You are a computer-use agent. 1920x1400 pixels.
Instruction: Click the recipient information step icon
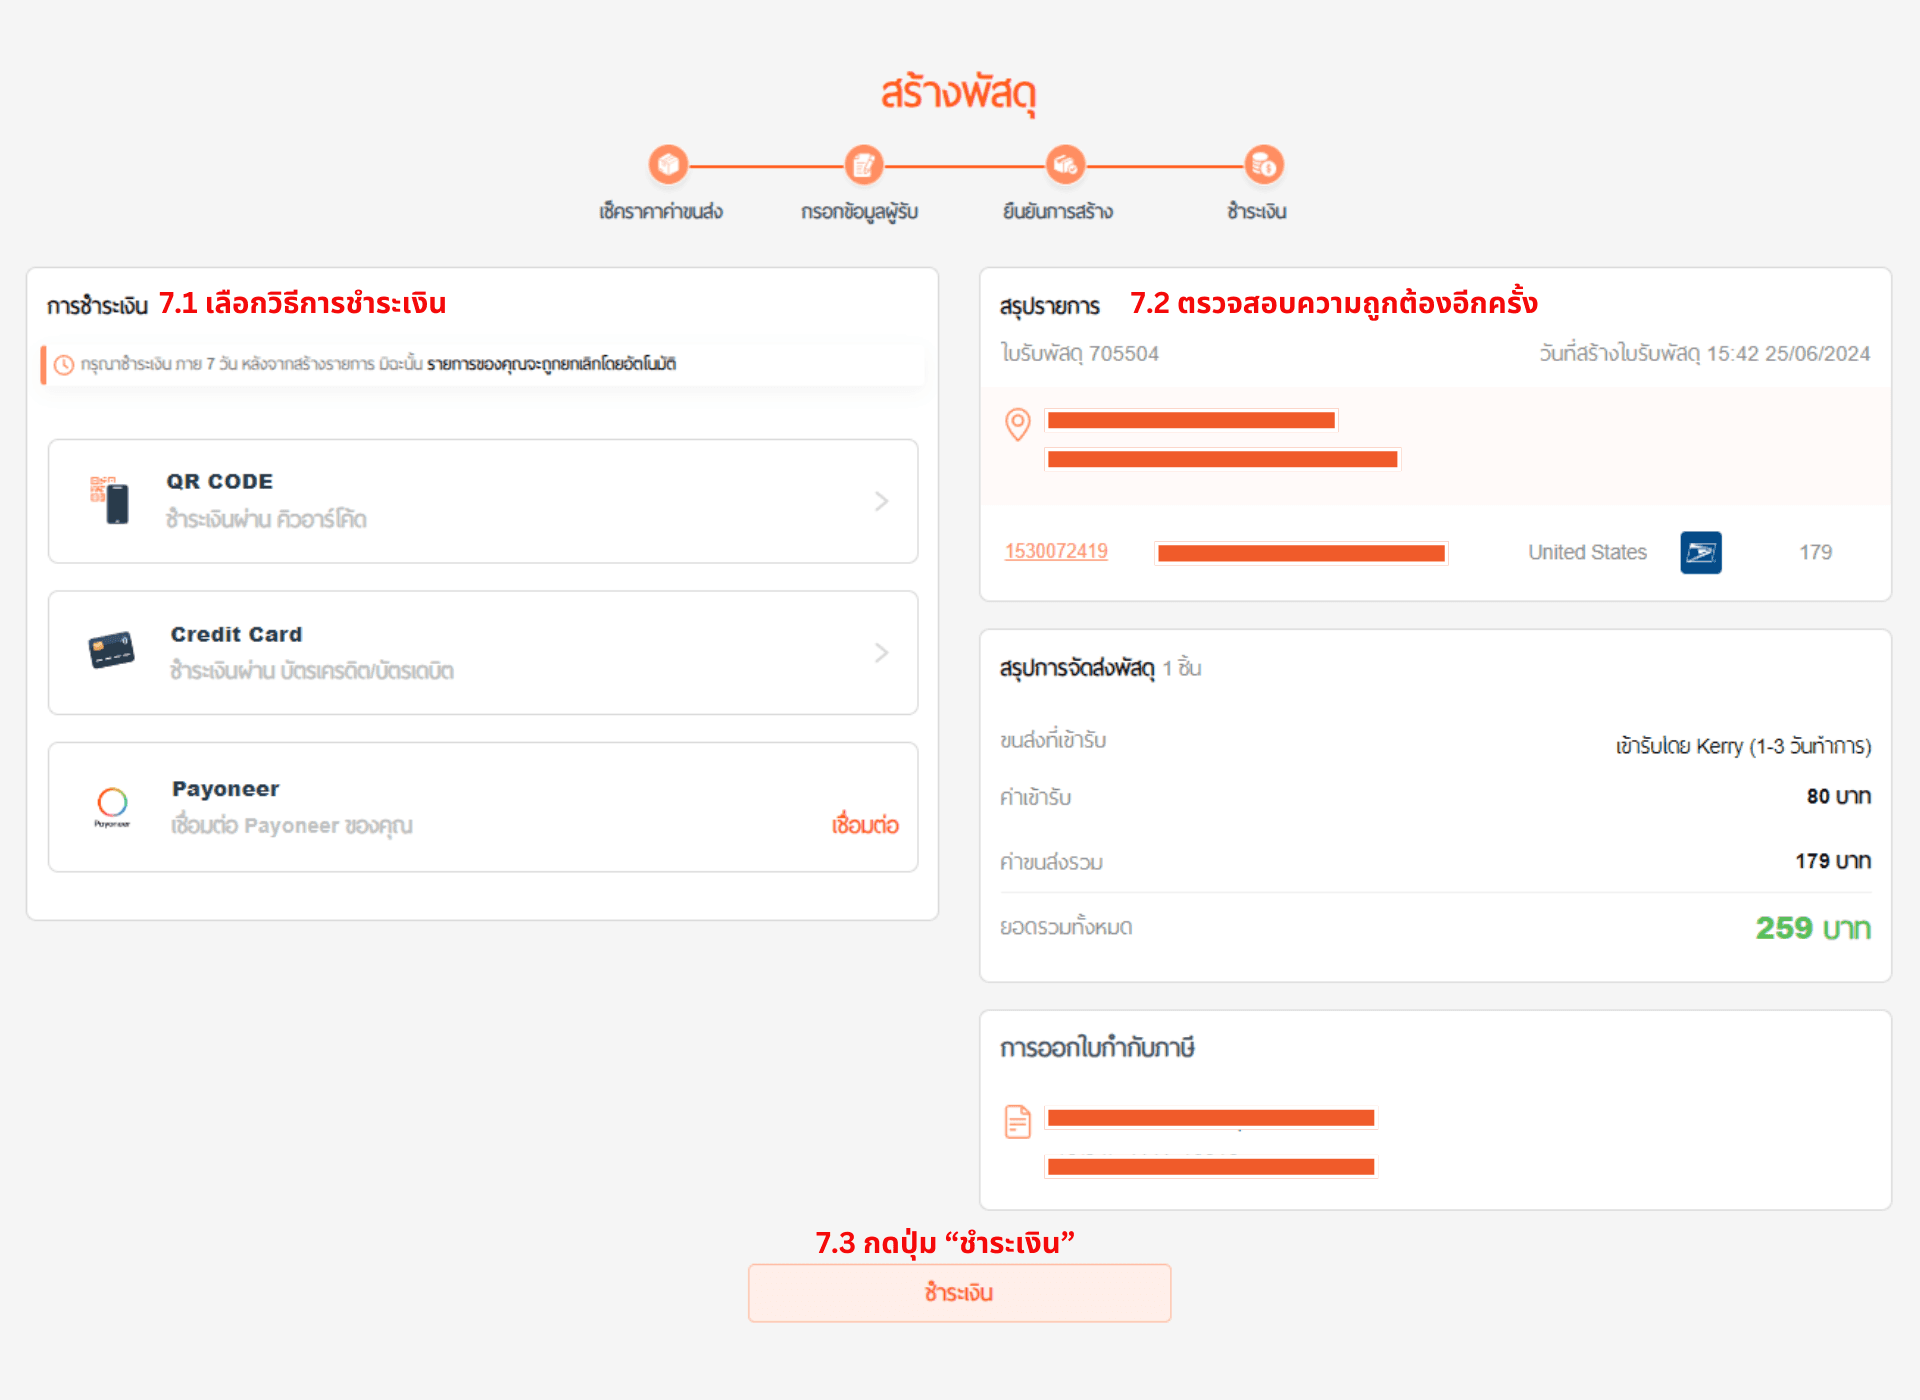[x=864, y=165]
